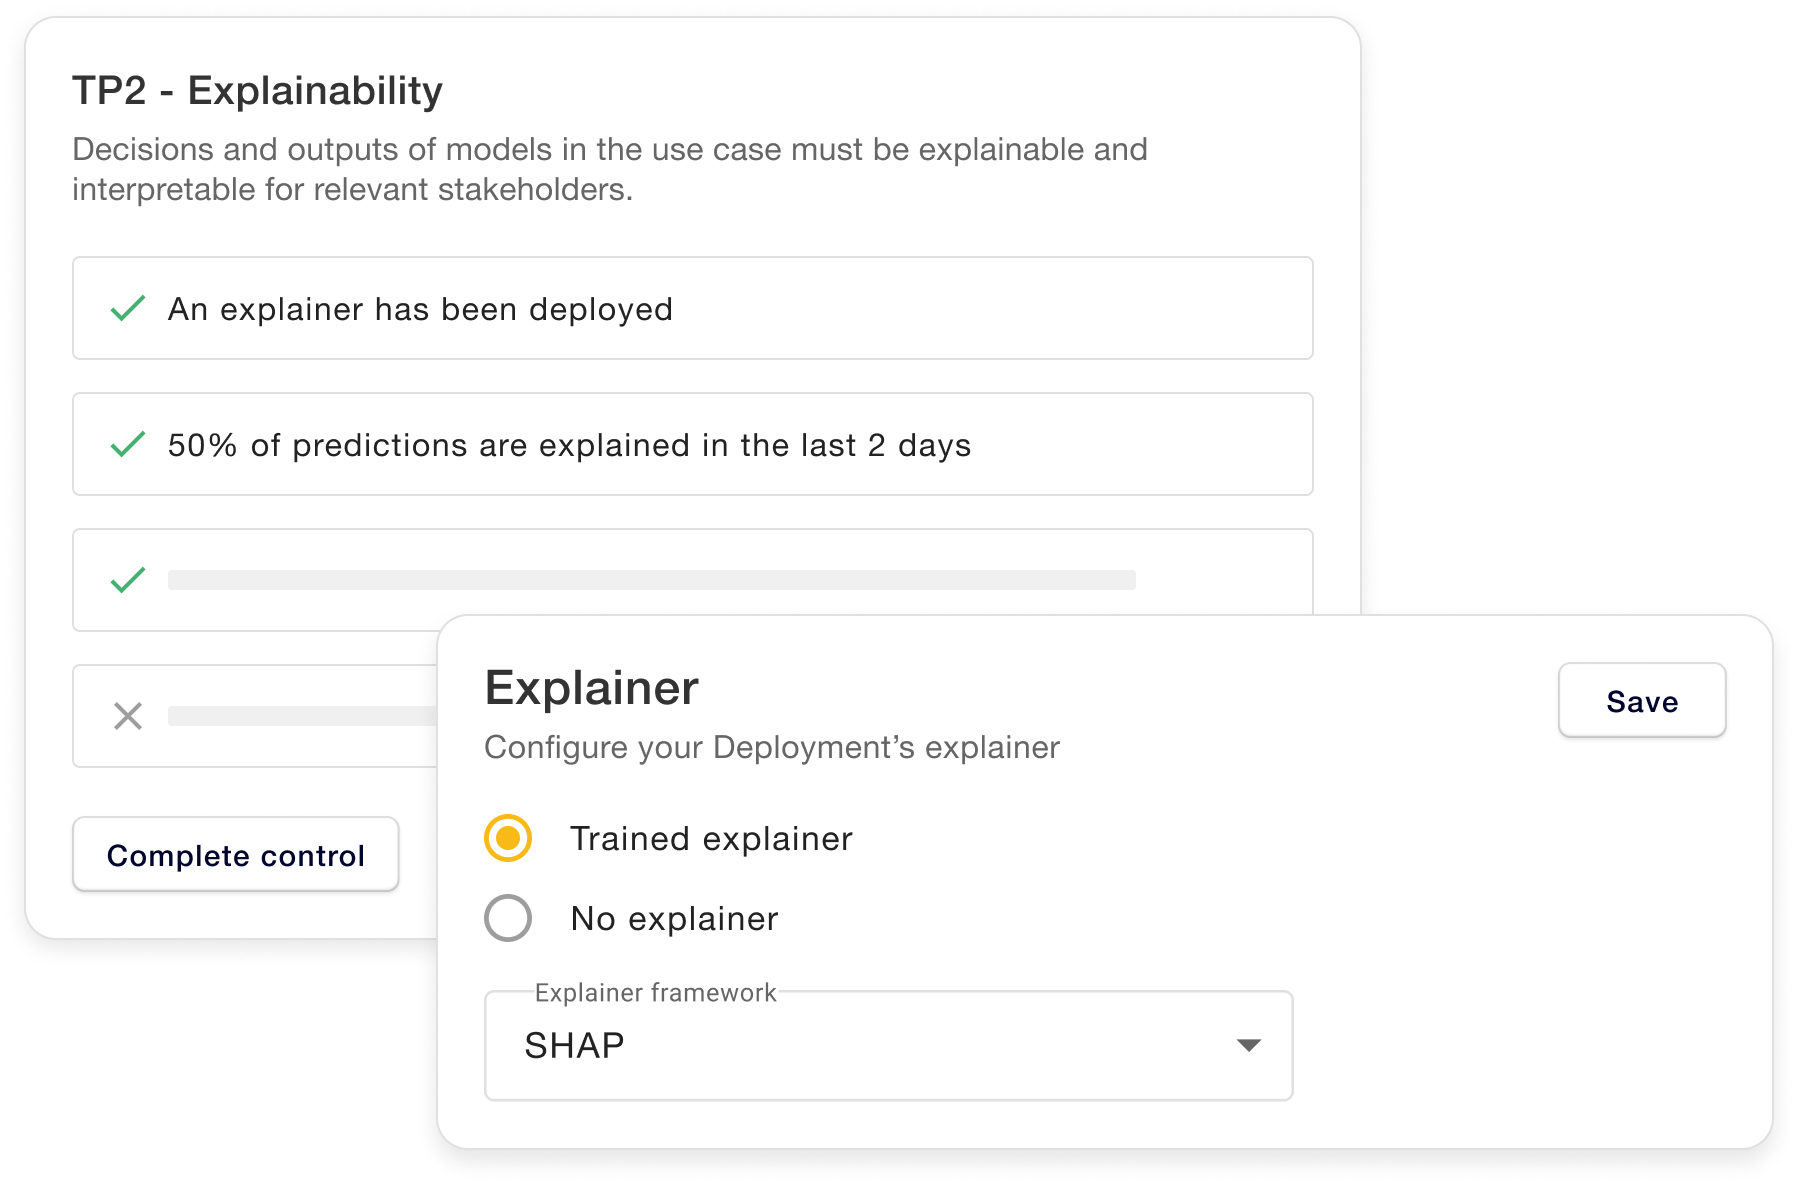The height and width of the screenshot is (1190, 1798).
Task: Click the green checkmark beside '50% of predictions'
Action: pos(128,444)
